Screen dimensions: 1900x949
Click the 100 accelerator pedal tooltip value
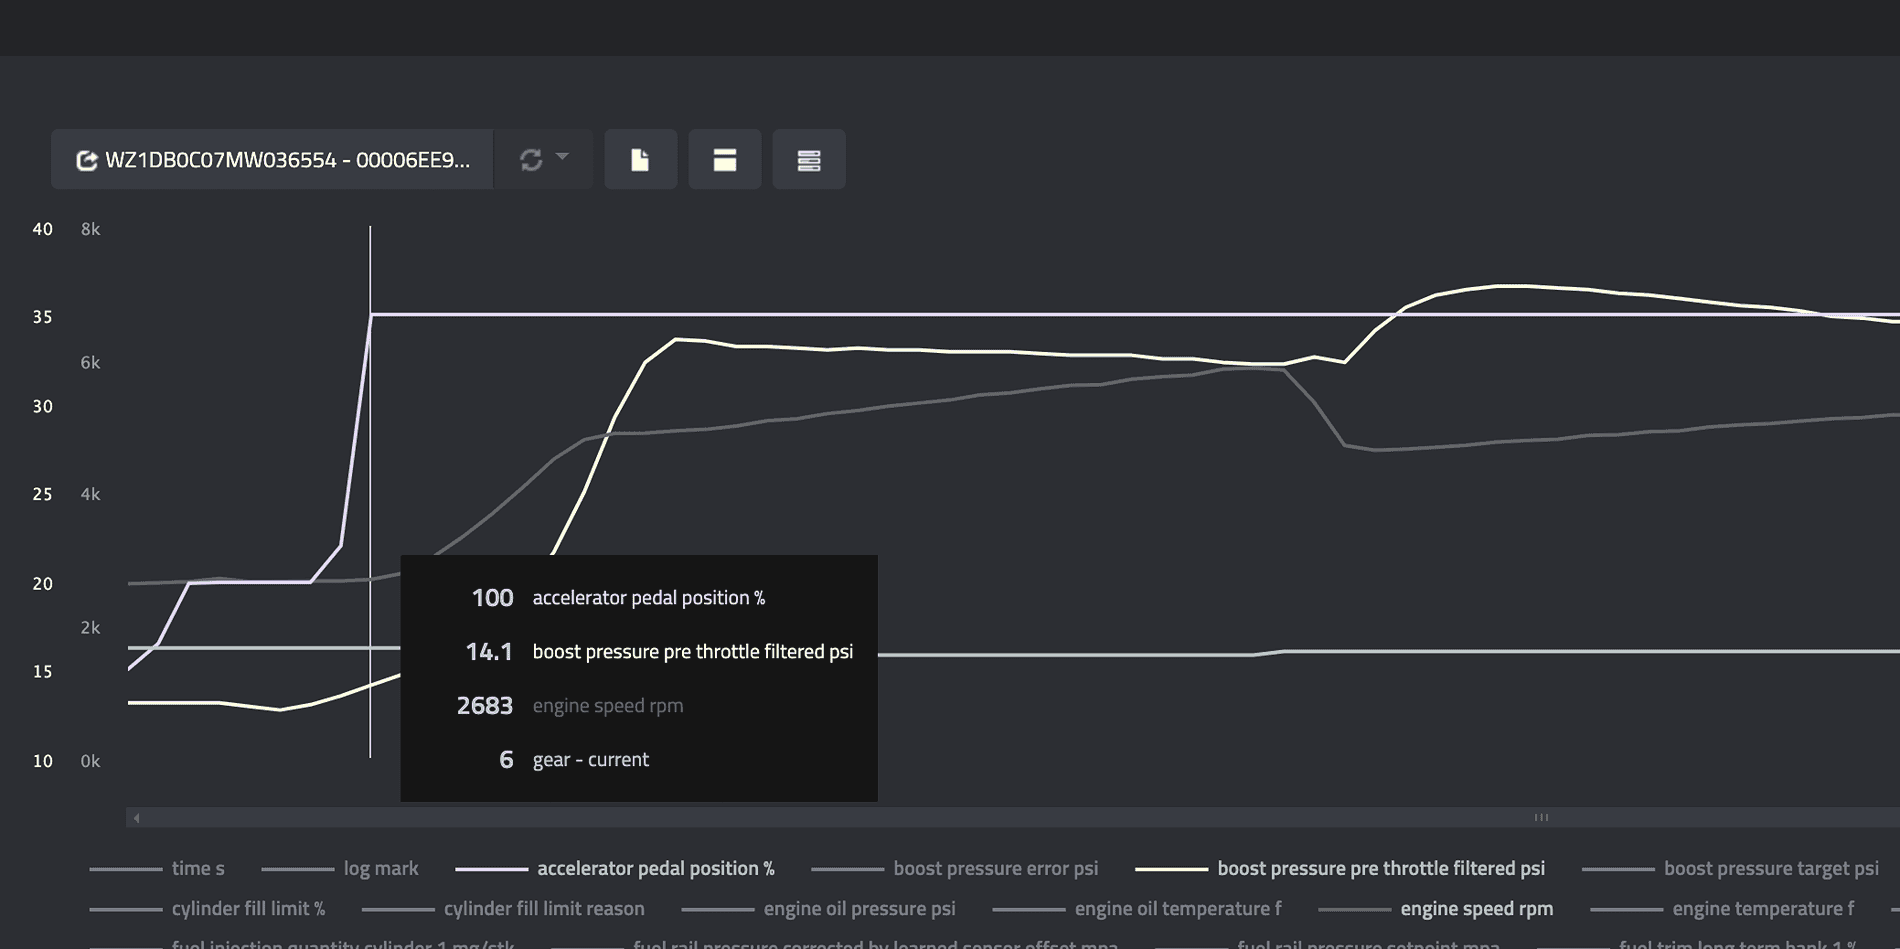click(492, 598)
